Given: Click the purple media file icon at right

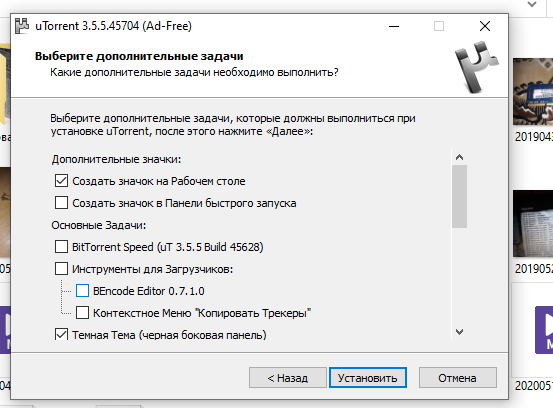Looking at the screenshot, I should coord(544,330).
